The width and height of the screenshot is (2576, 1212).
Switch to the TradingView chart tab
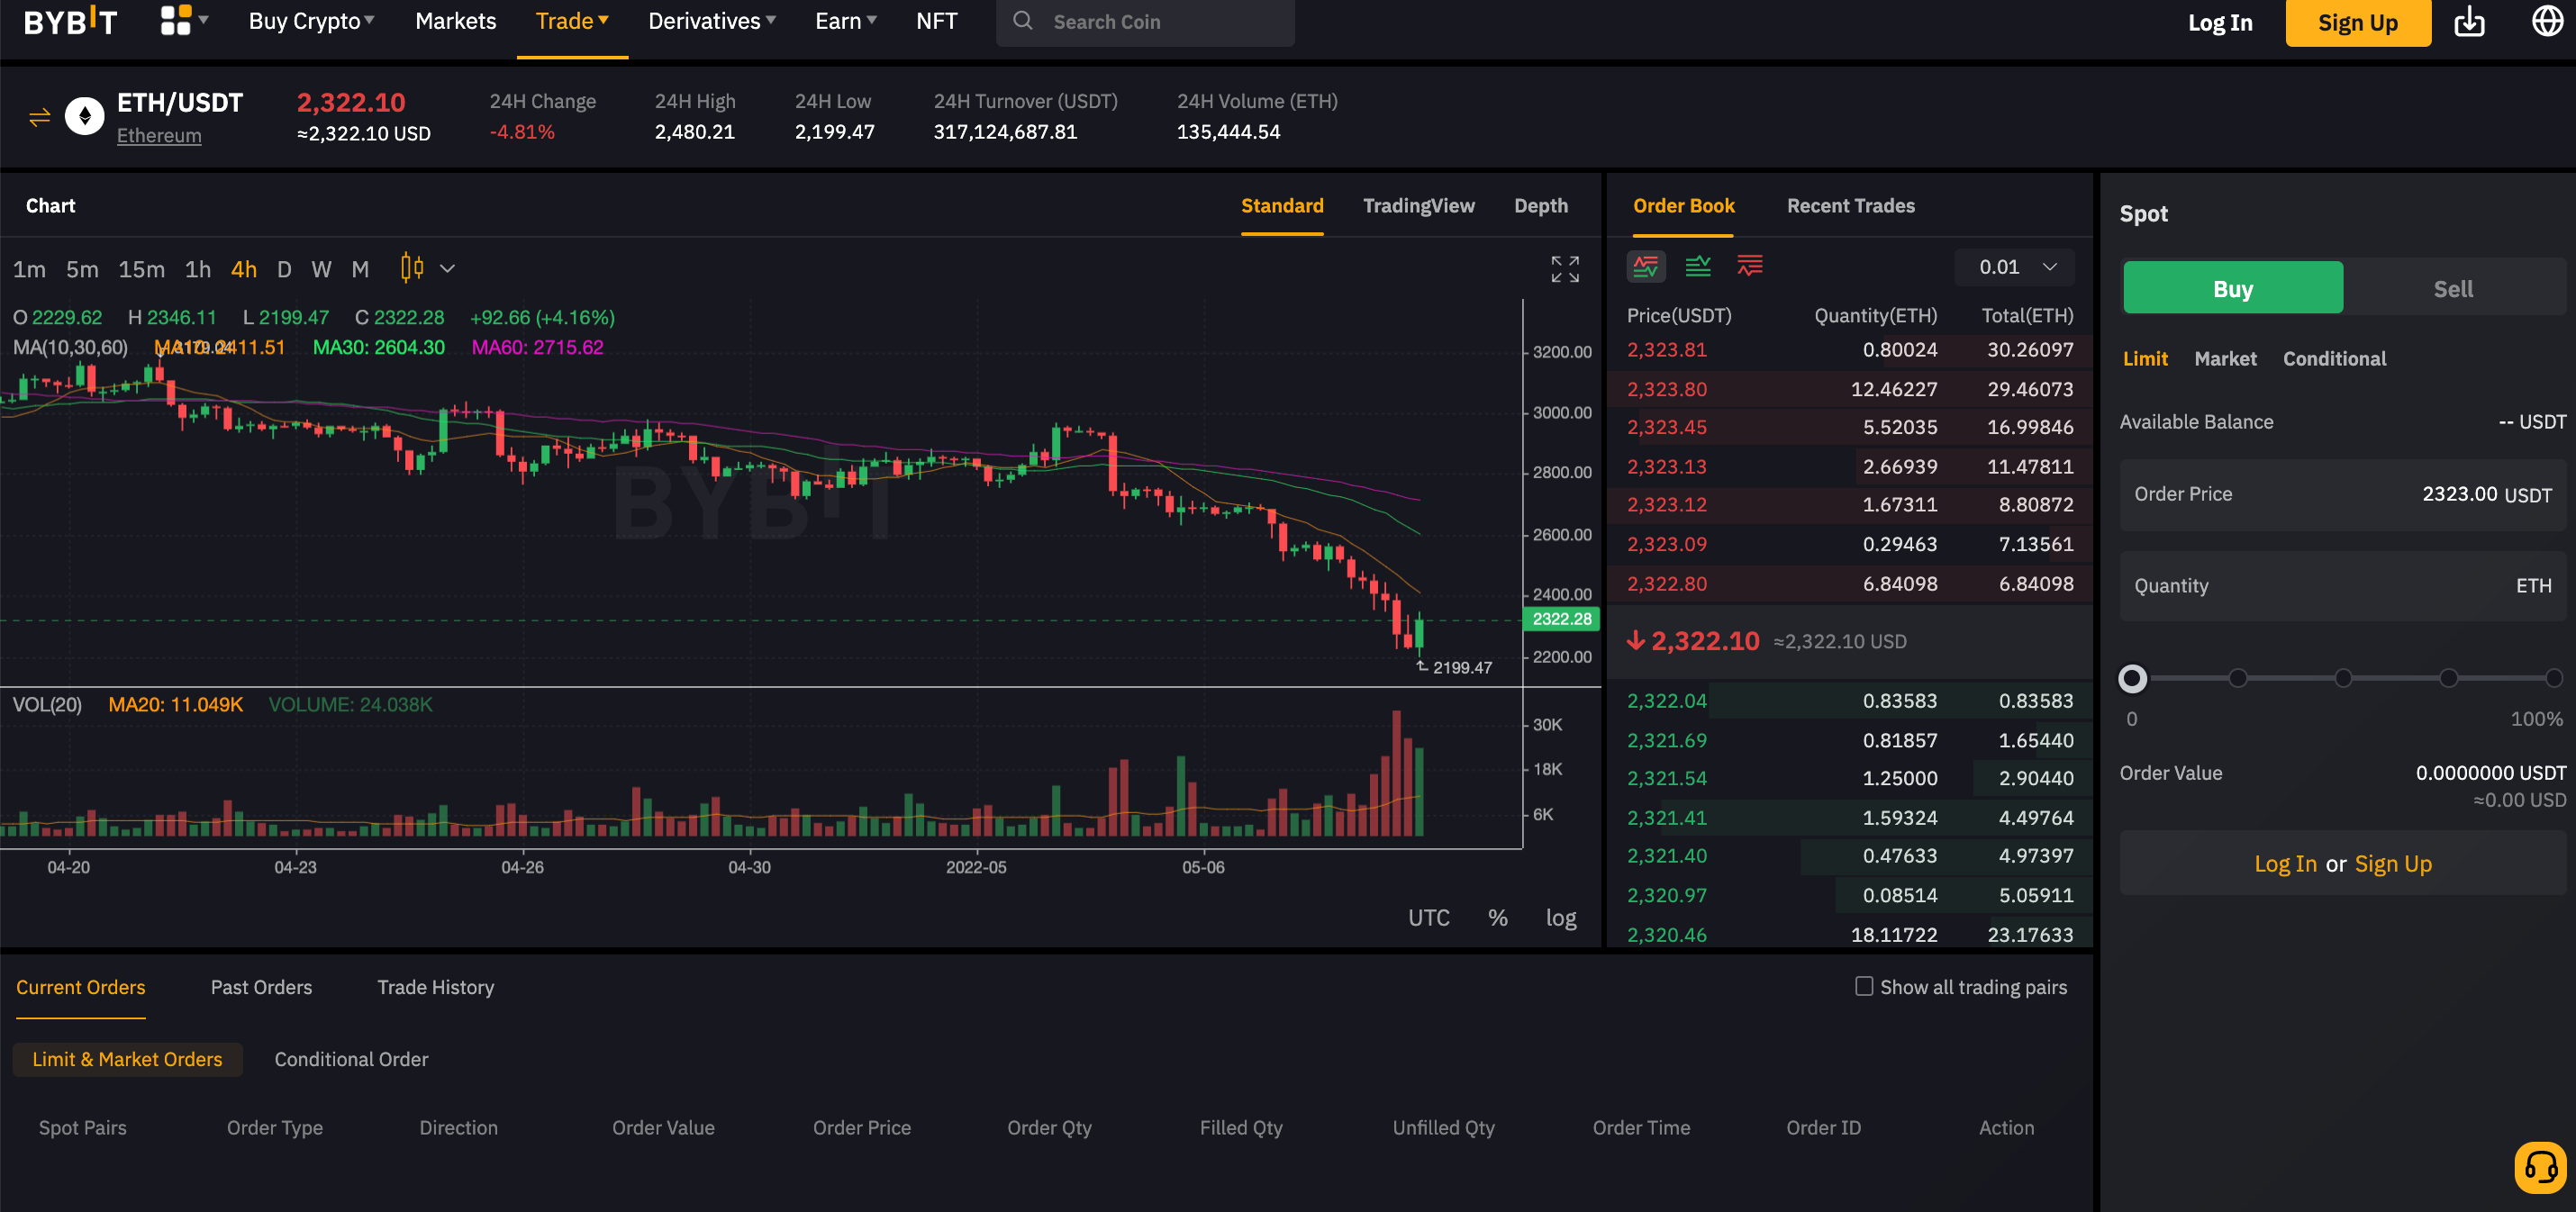tap(1418, 205)
